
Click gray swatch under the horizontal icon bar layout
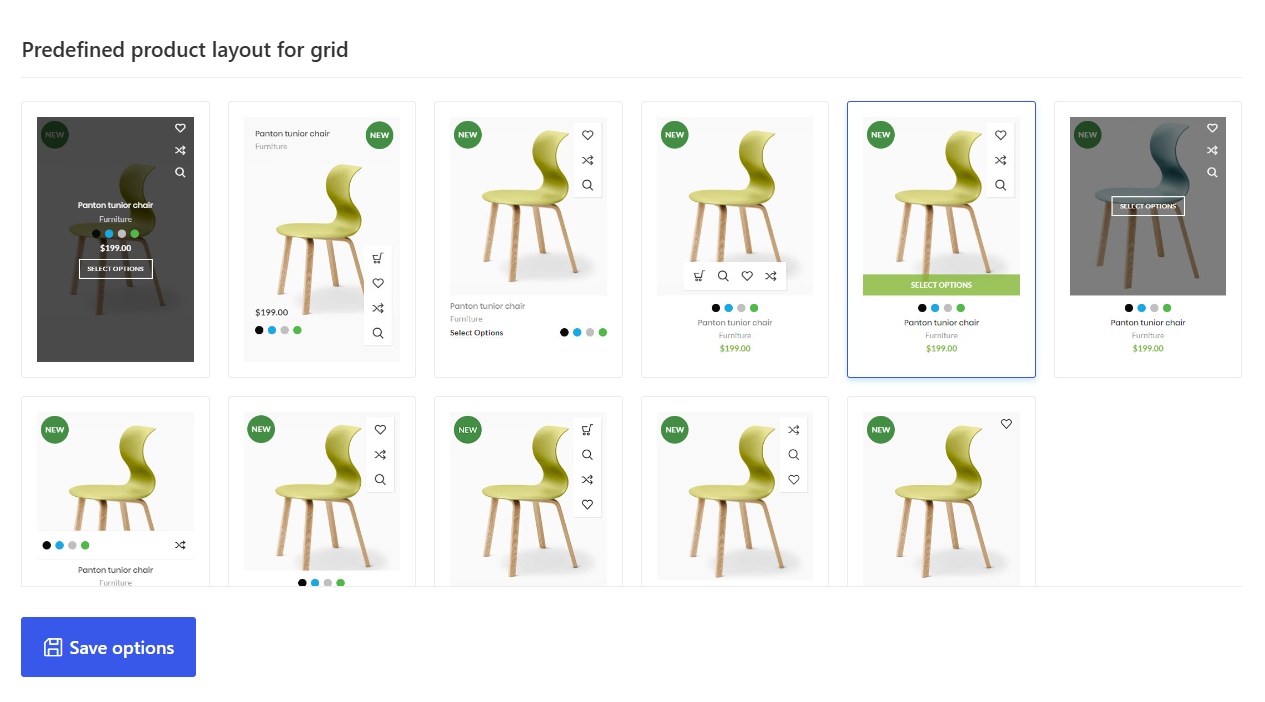click(x=741, y=308)
